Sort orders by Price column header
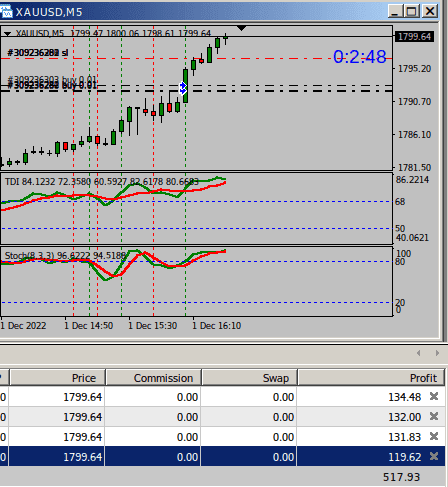448x487 pixels. [x=58, y=378]
